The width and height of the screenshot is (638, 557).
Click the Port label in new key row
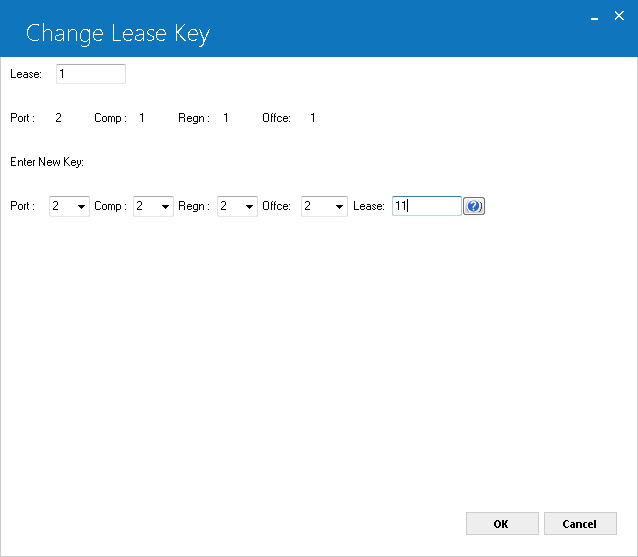point(22,206)
